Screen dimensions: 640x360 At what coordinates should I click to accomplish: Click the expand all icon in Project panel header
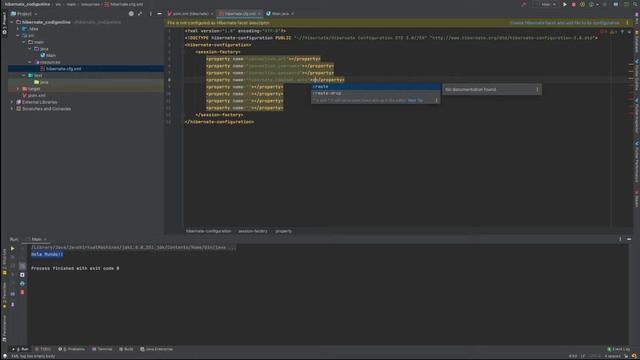point(140,13)
